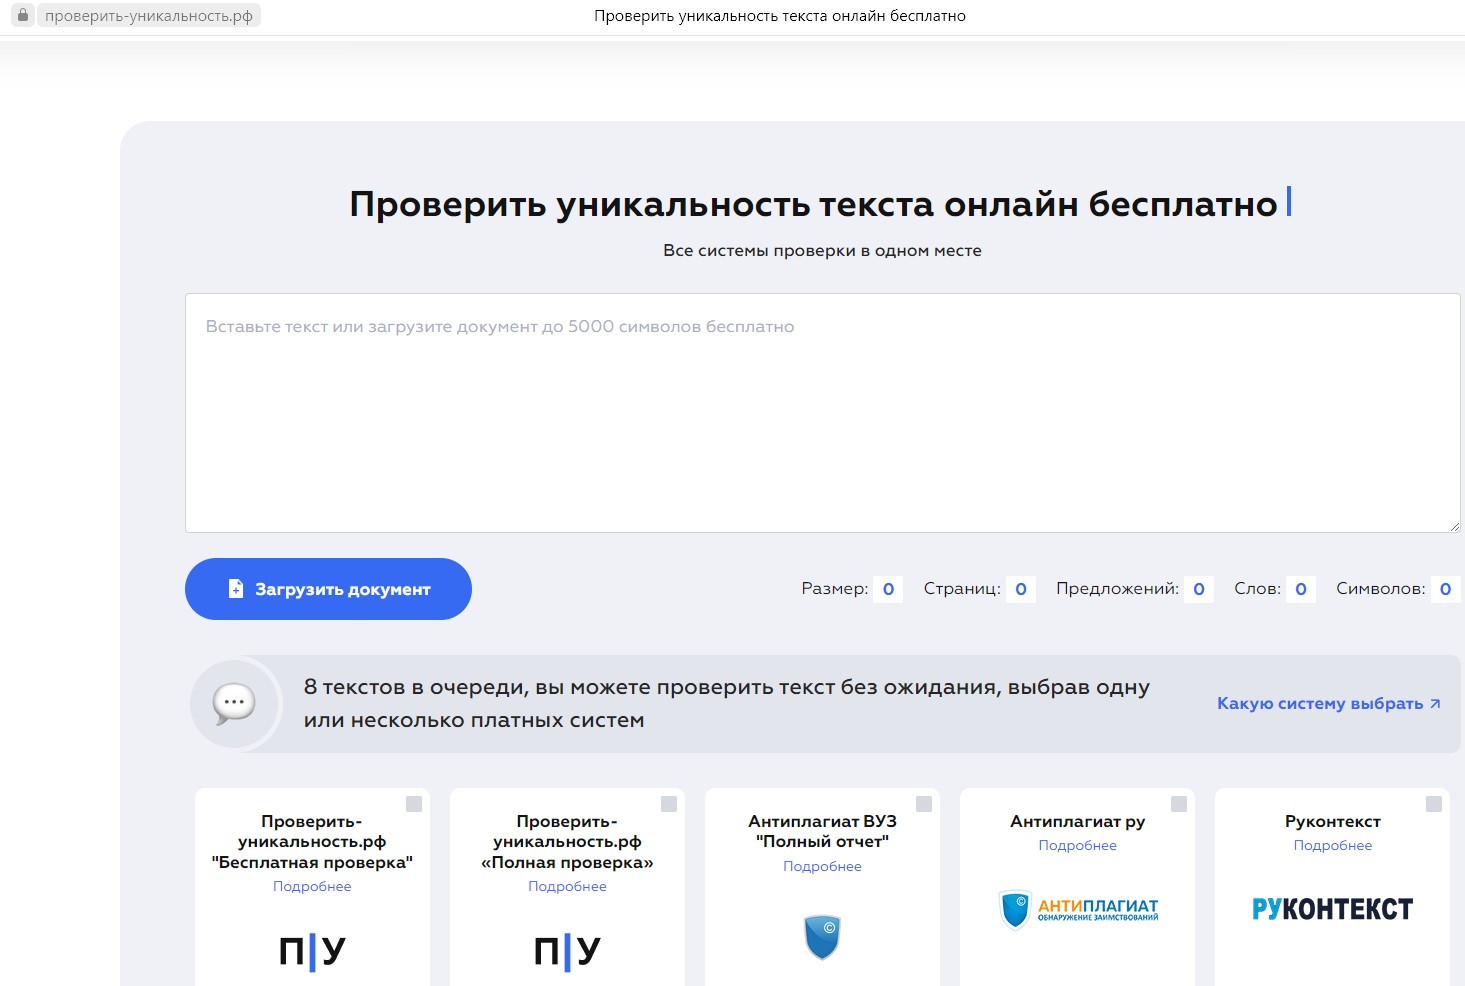Image resolution: width=1465 pixels, height=986 pixels.
Task: Open Подробнее under Антиплагиат ру
Action: (x=1077, y=845)
